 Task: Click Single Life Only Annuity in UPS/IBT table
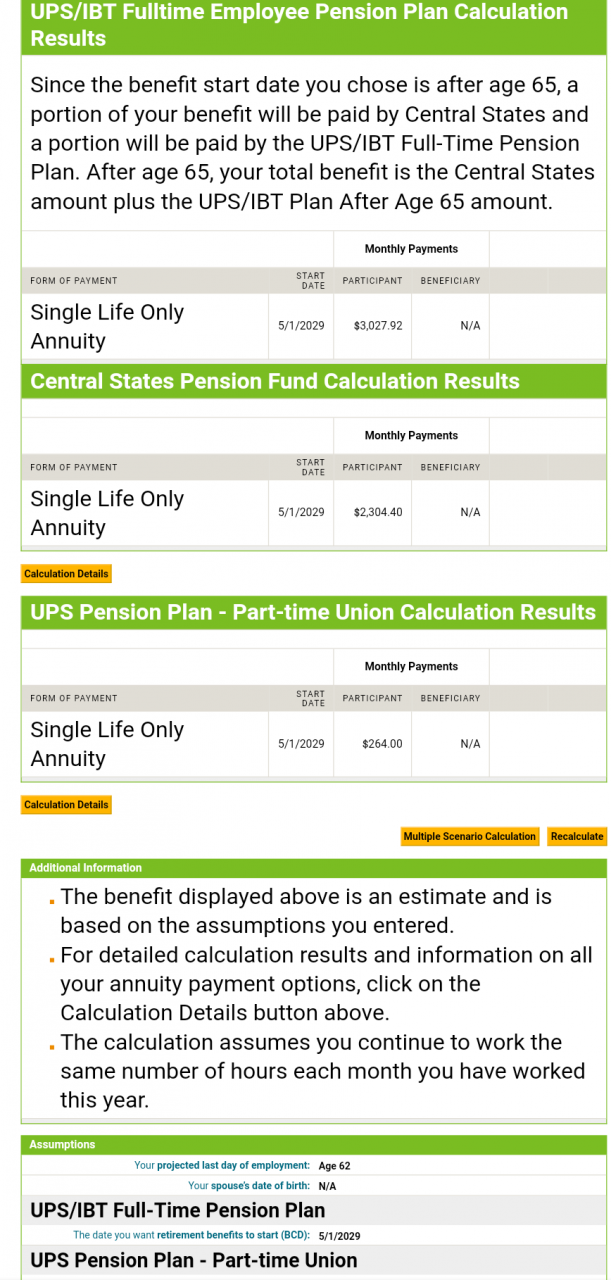107,327
